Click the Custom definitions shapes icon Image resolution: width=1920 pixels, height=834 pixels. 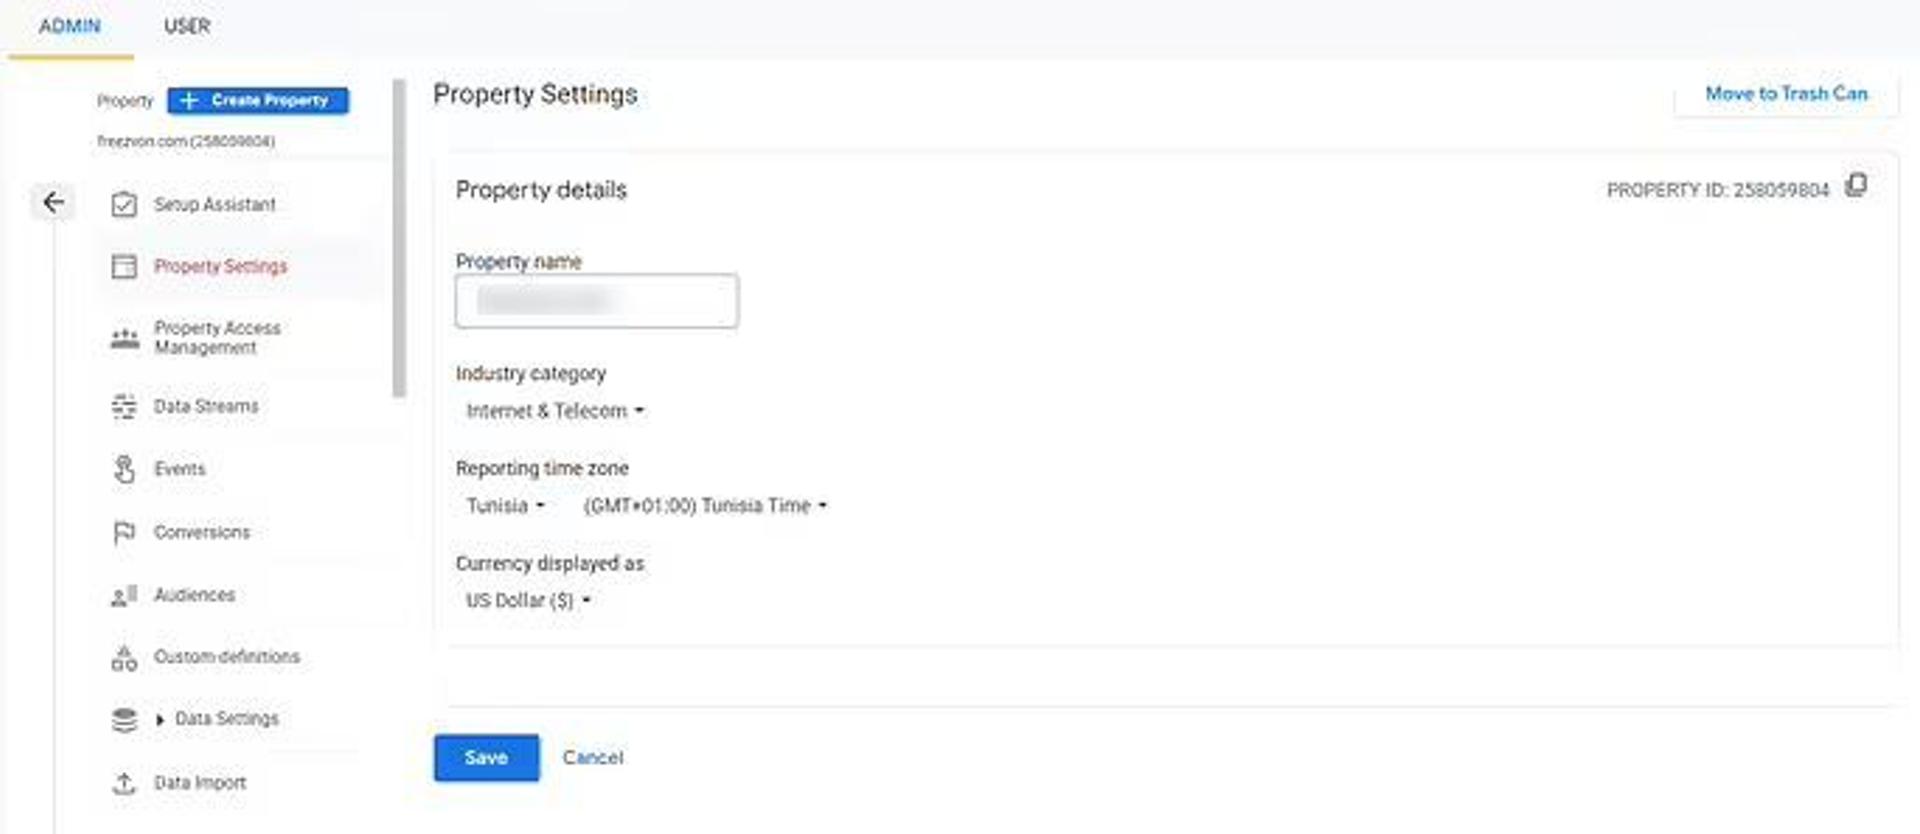point(124,658)
